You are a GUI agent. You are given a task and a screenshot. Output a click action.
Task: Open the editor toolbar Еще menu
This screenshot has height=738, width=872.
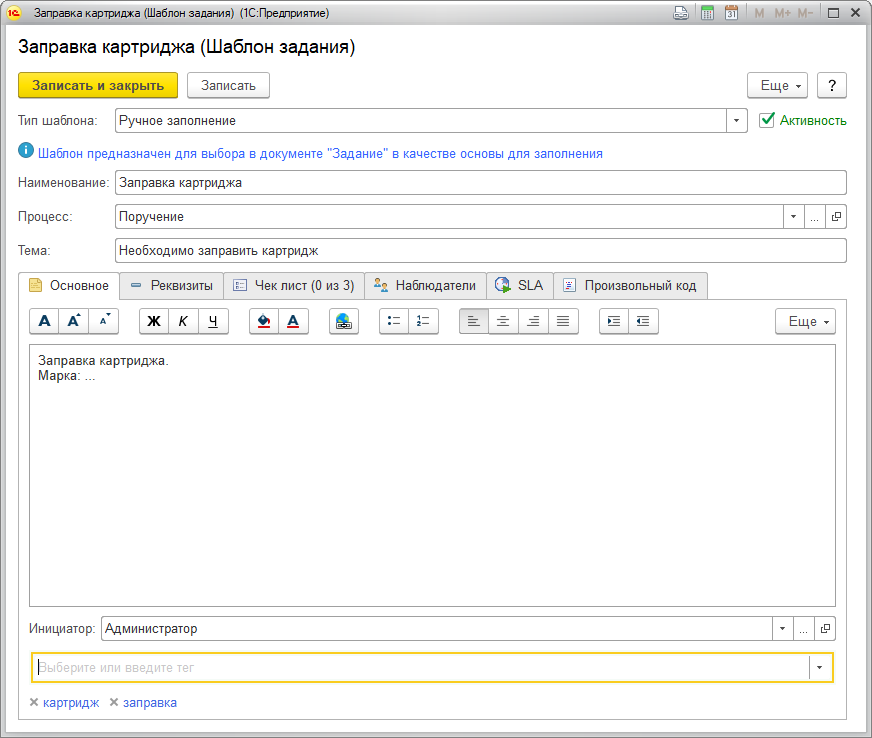pos(805,321)
